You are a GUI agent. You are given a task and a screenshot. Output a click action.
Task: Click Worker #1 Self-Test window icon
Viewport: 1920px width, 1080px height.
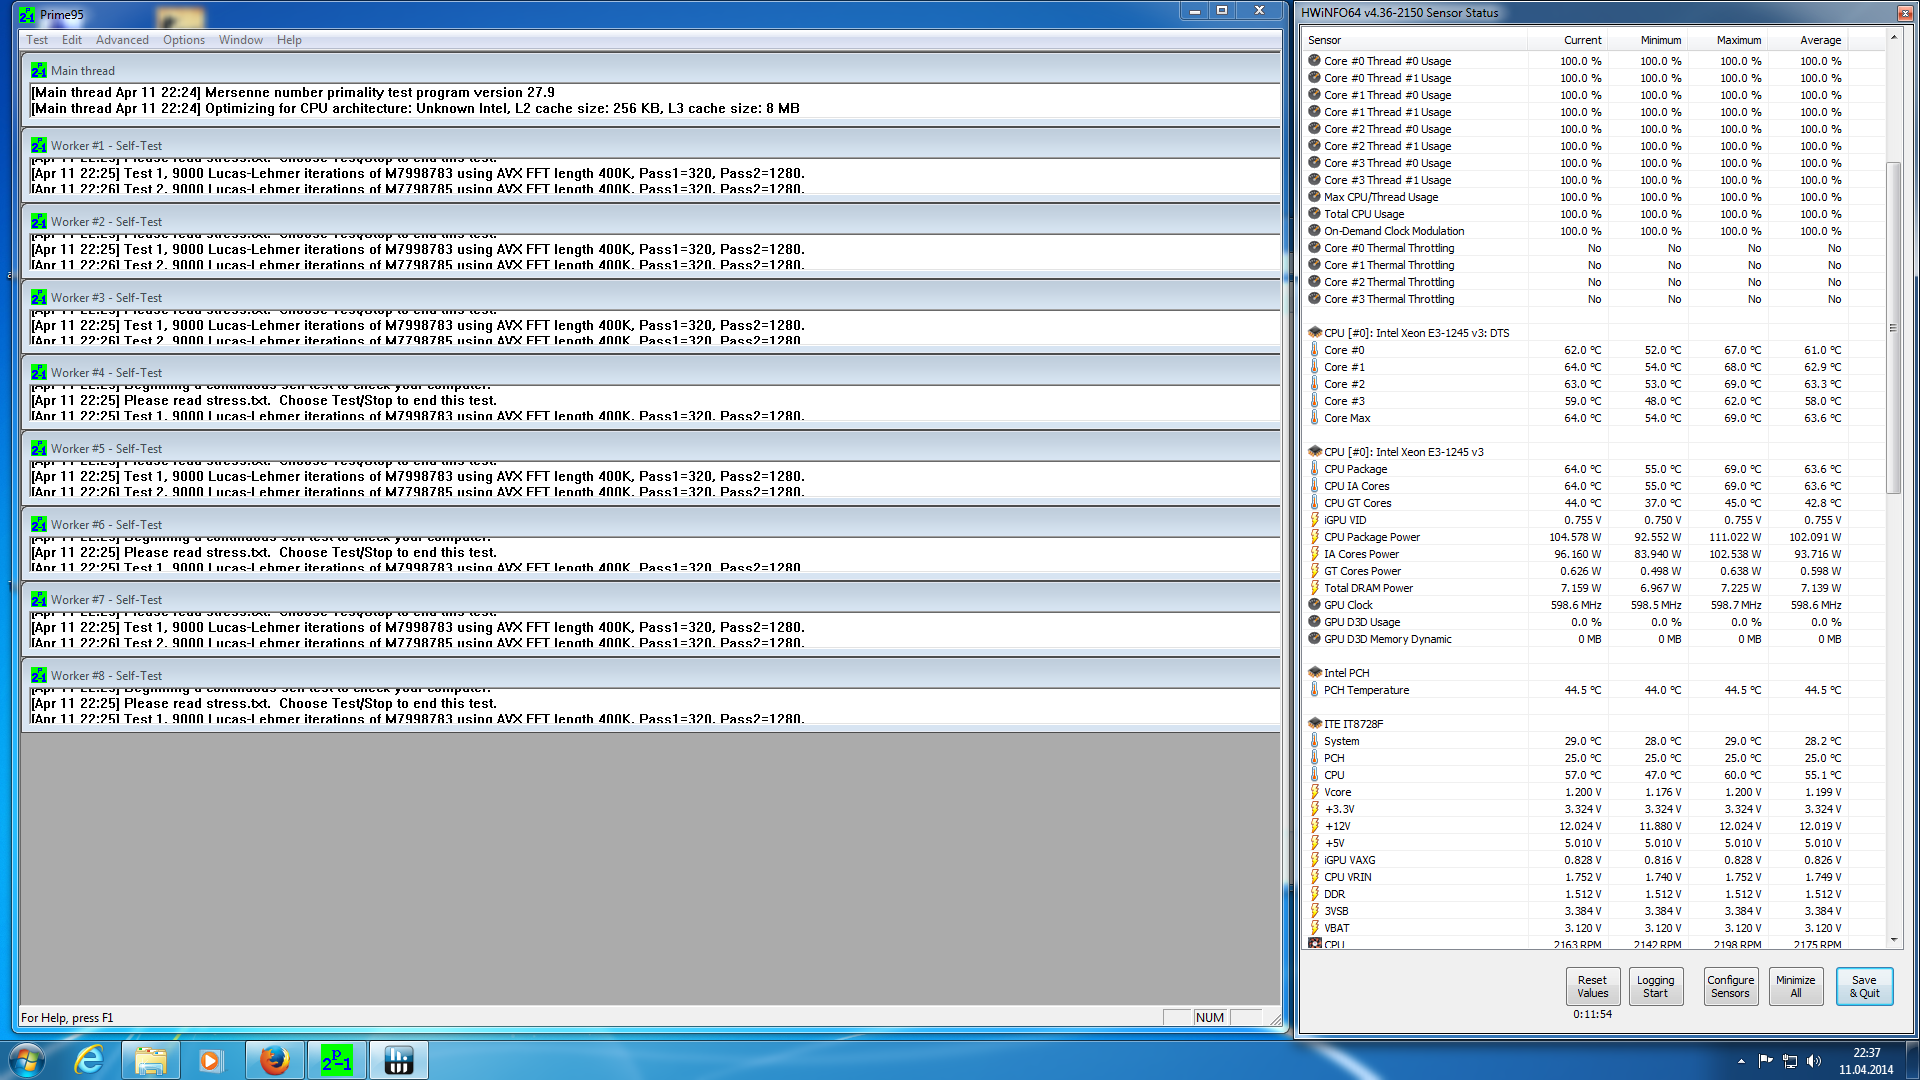coord(39,146)
